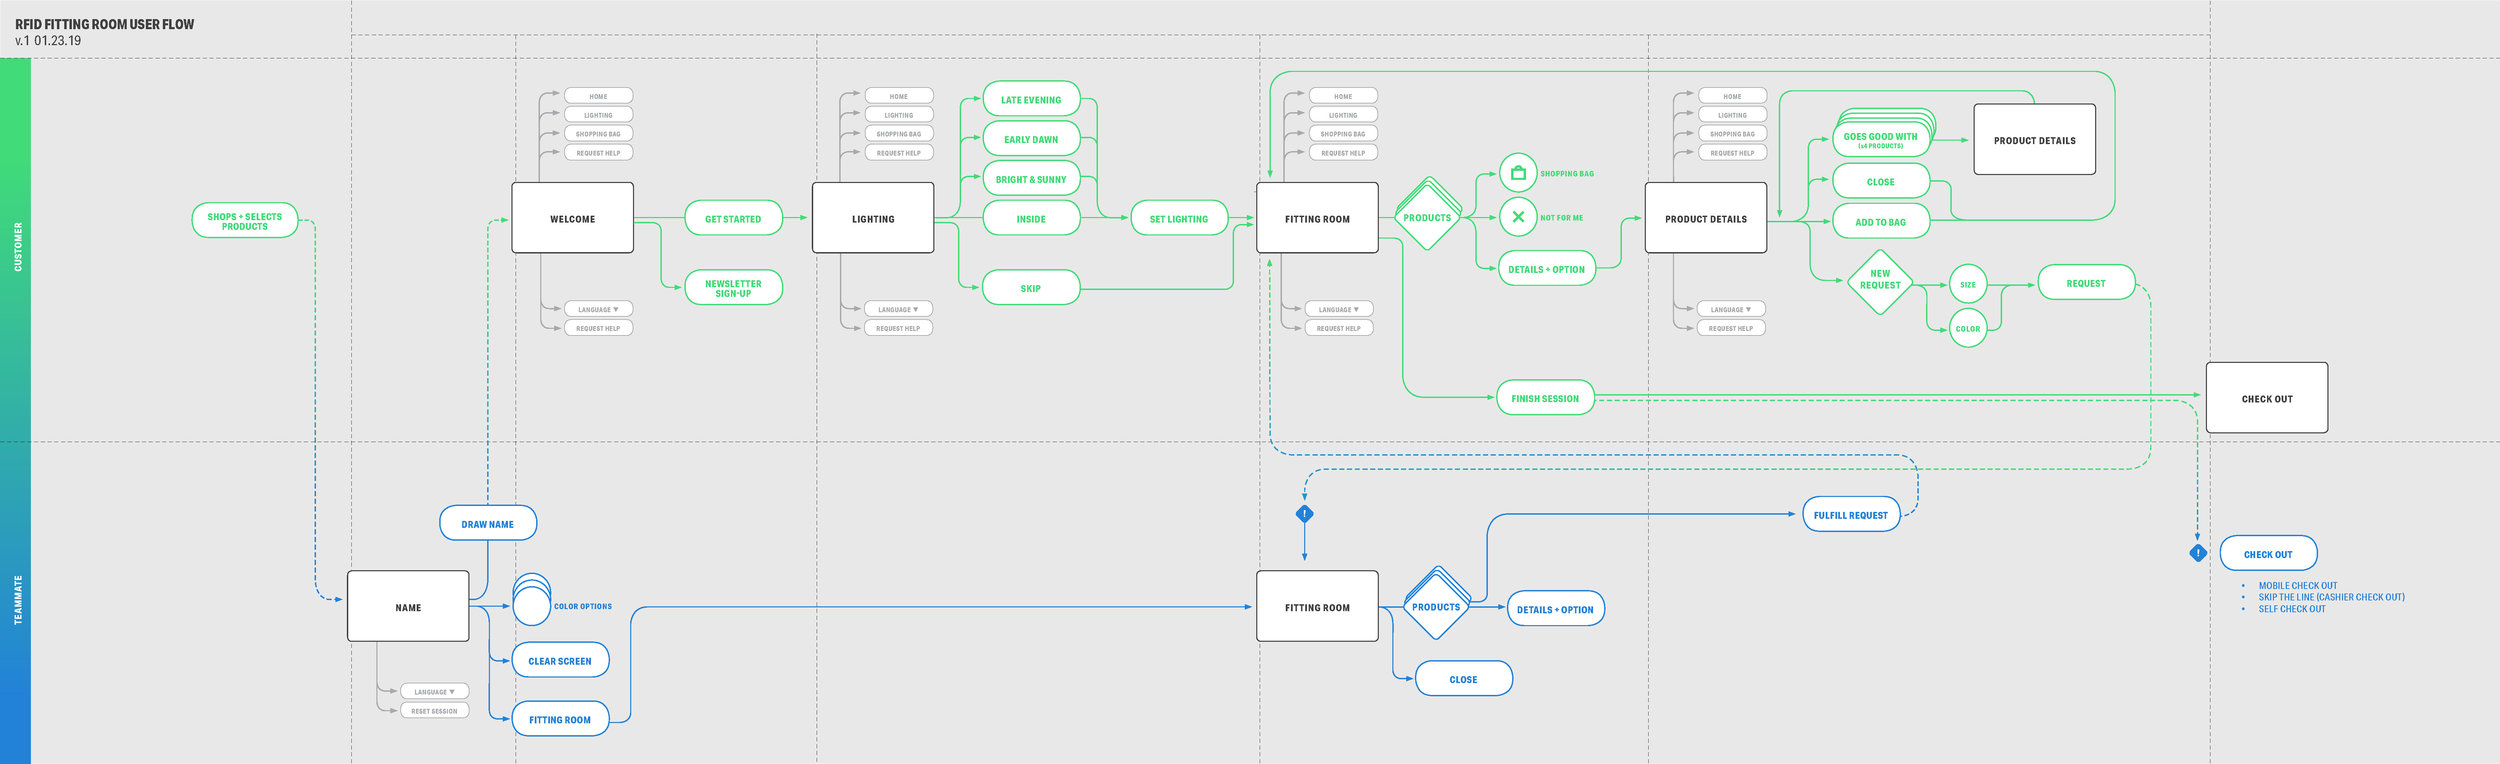This screenshot has width=2500, height=764.
Task: Click the Add to Bag node
Action: point(1880,221)
